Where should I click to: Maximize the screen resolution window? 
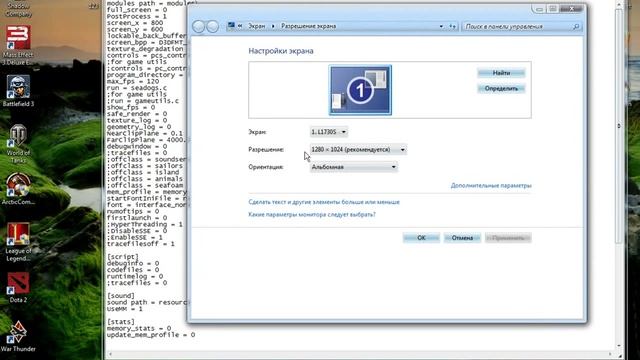(553, 9)
